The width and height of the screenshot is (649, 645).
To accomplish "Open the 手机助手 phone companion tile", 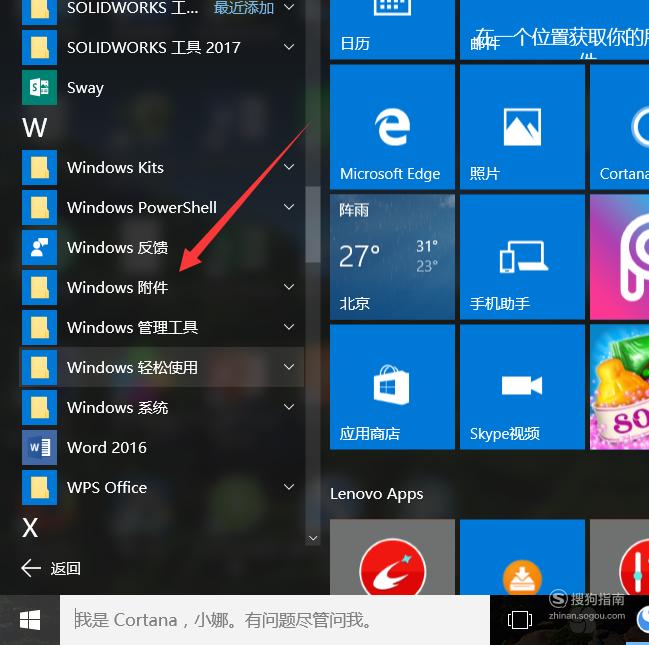I will (x=522, y=257).
